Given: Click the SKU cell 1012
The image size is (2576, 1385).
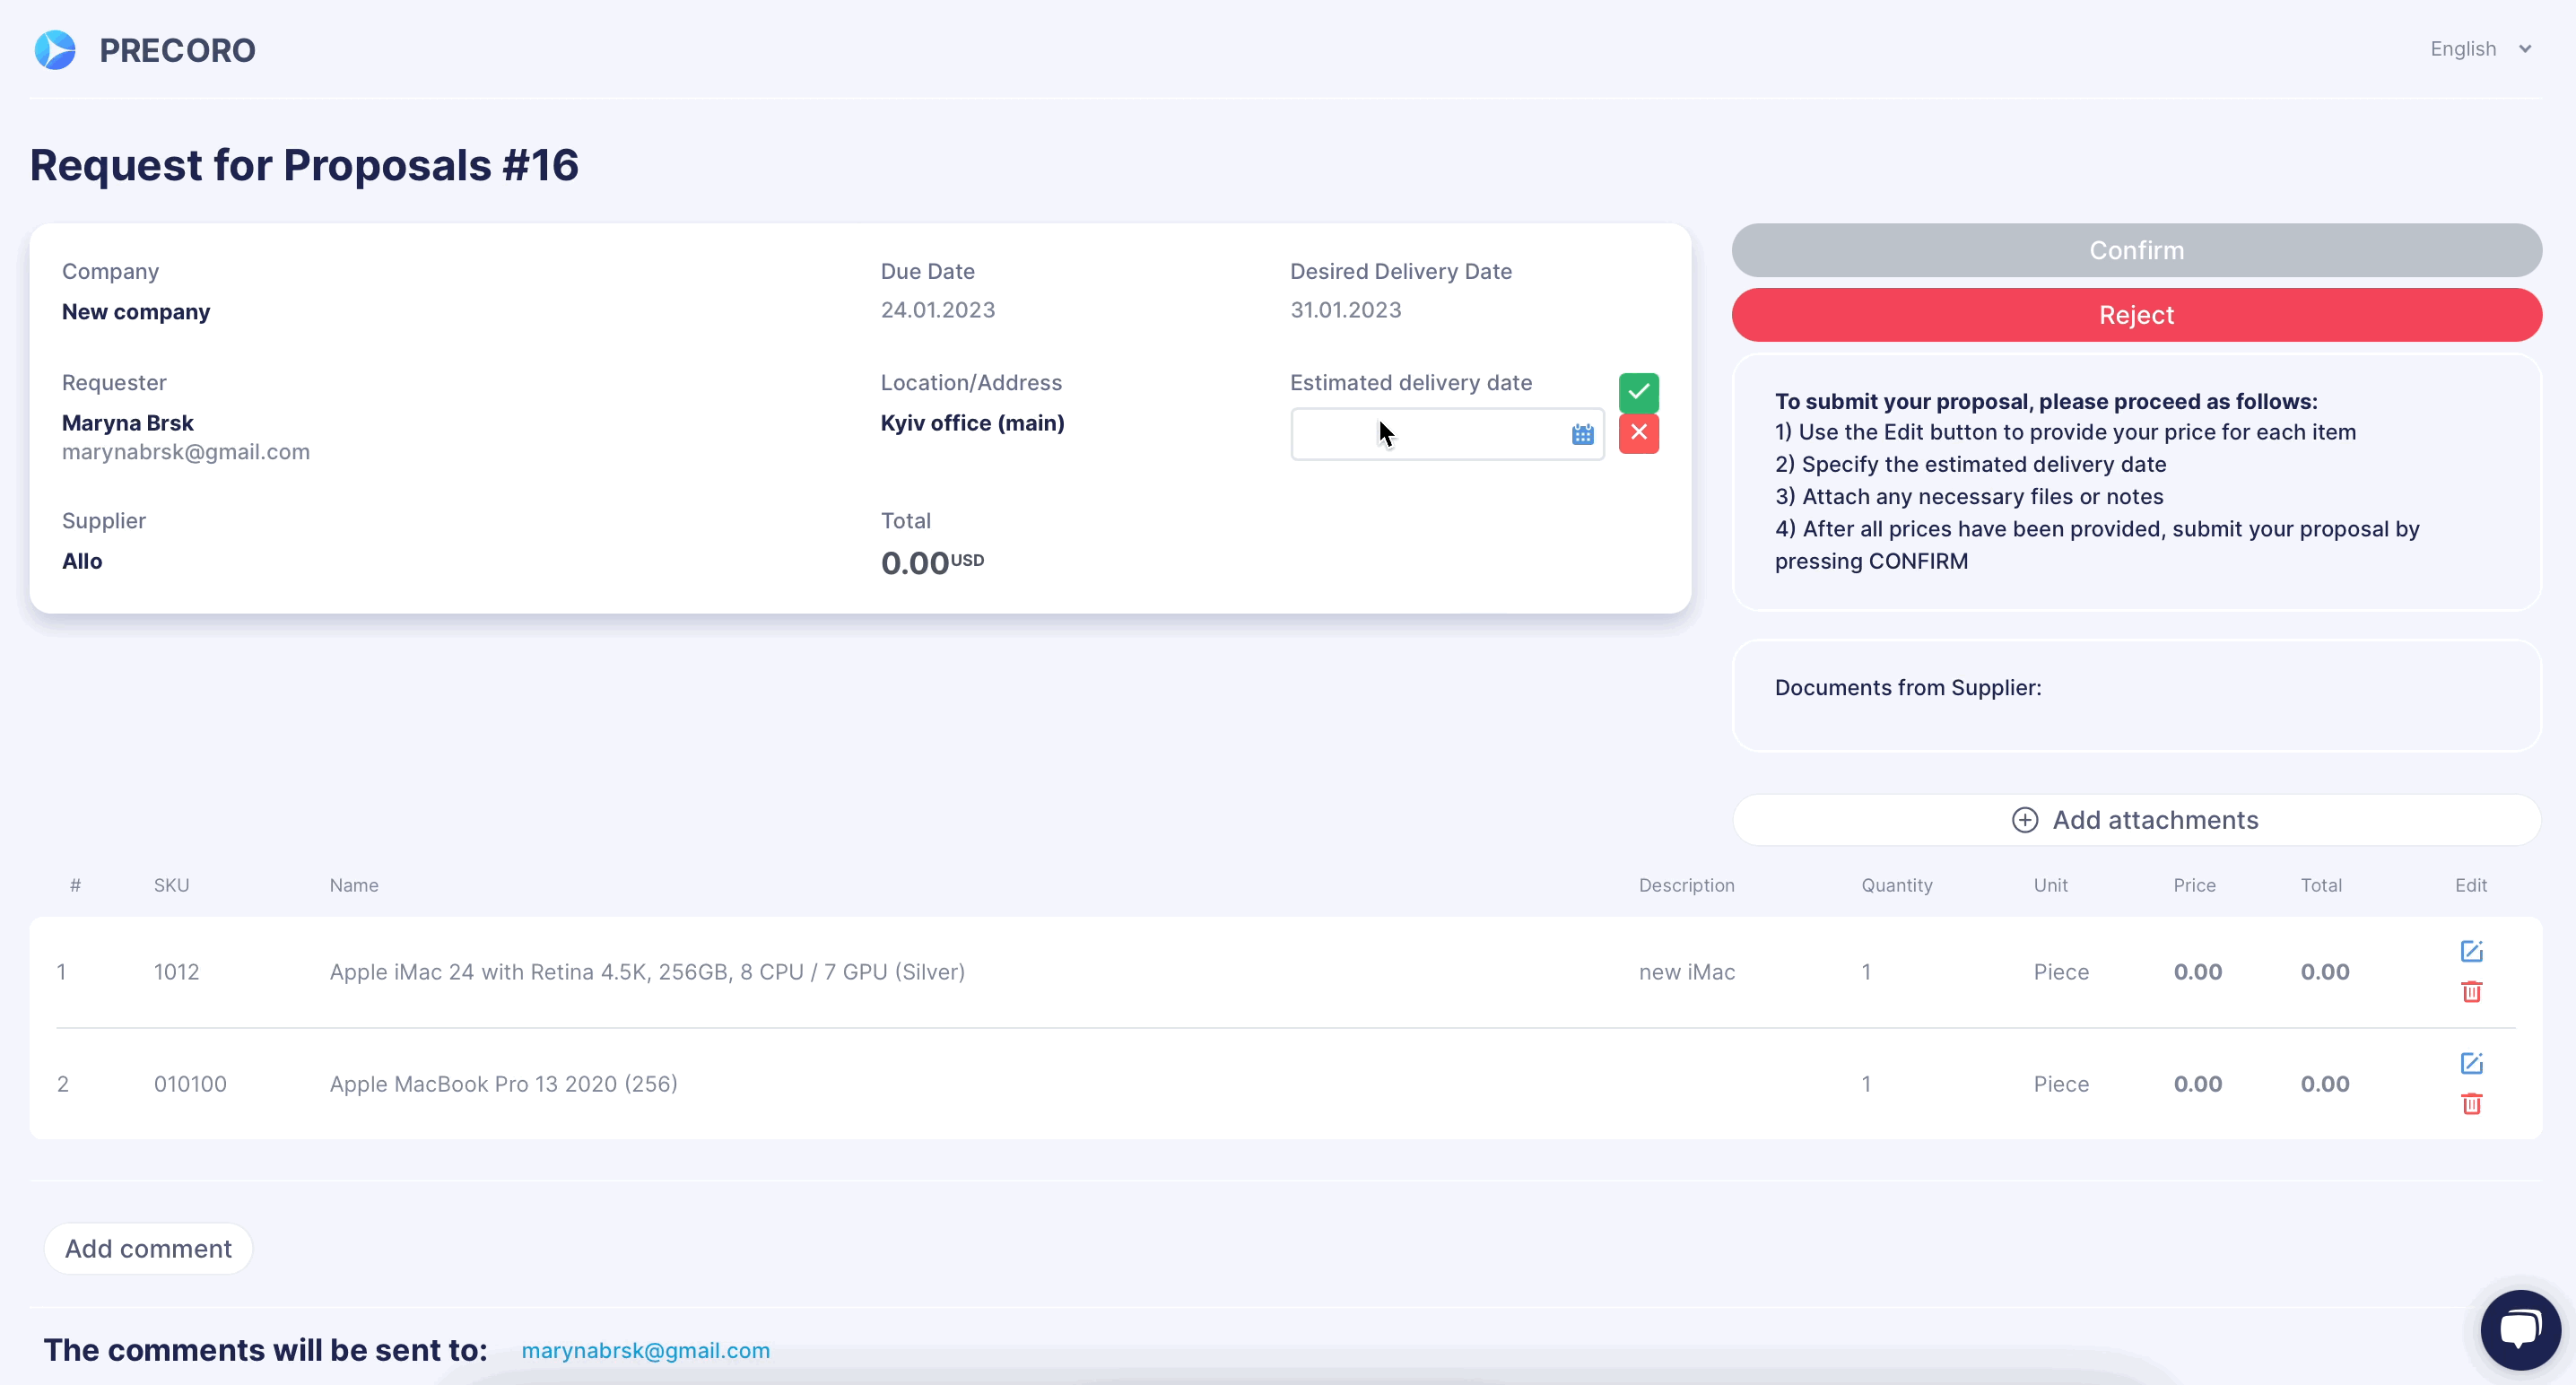Looking at the screenshot, I should [176, 972].
